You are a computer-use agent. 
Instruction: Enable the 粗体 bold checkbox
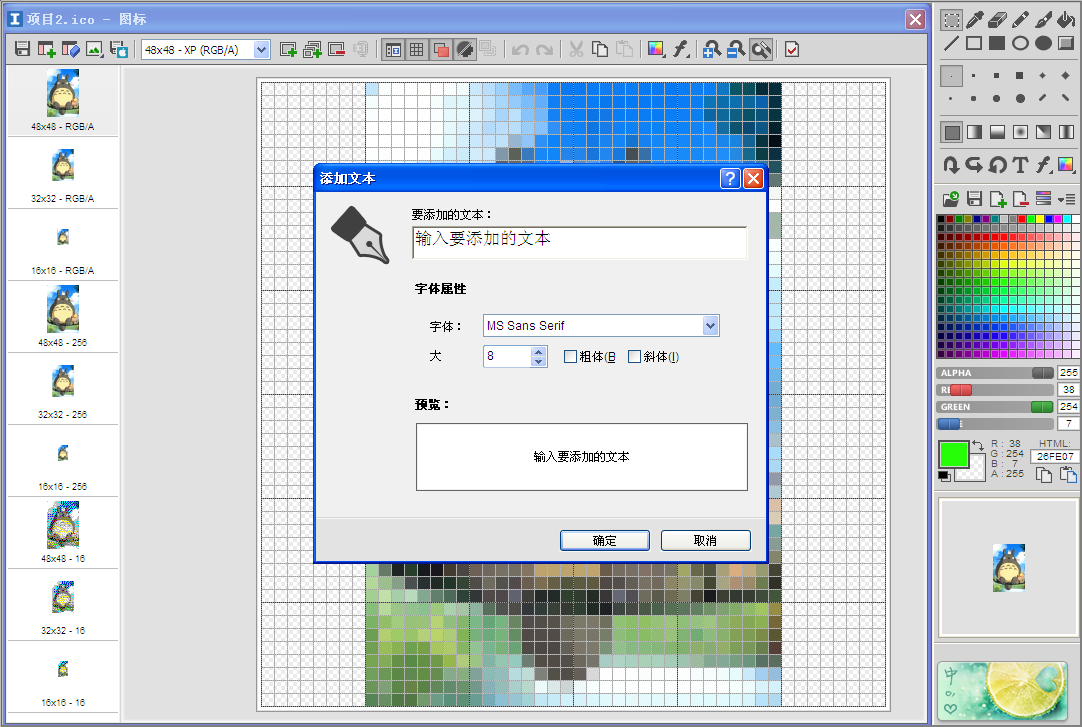[571, 357]
